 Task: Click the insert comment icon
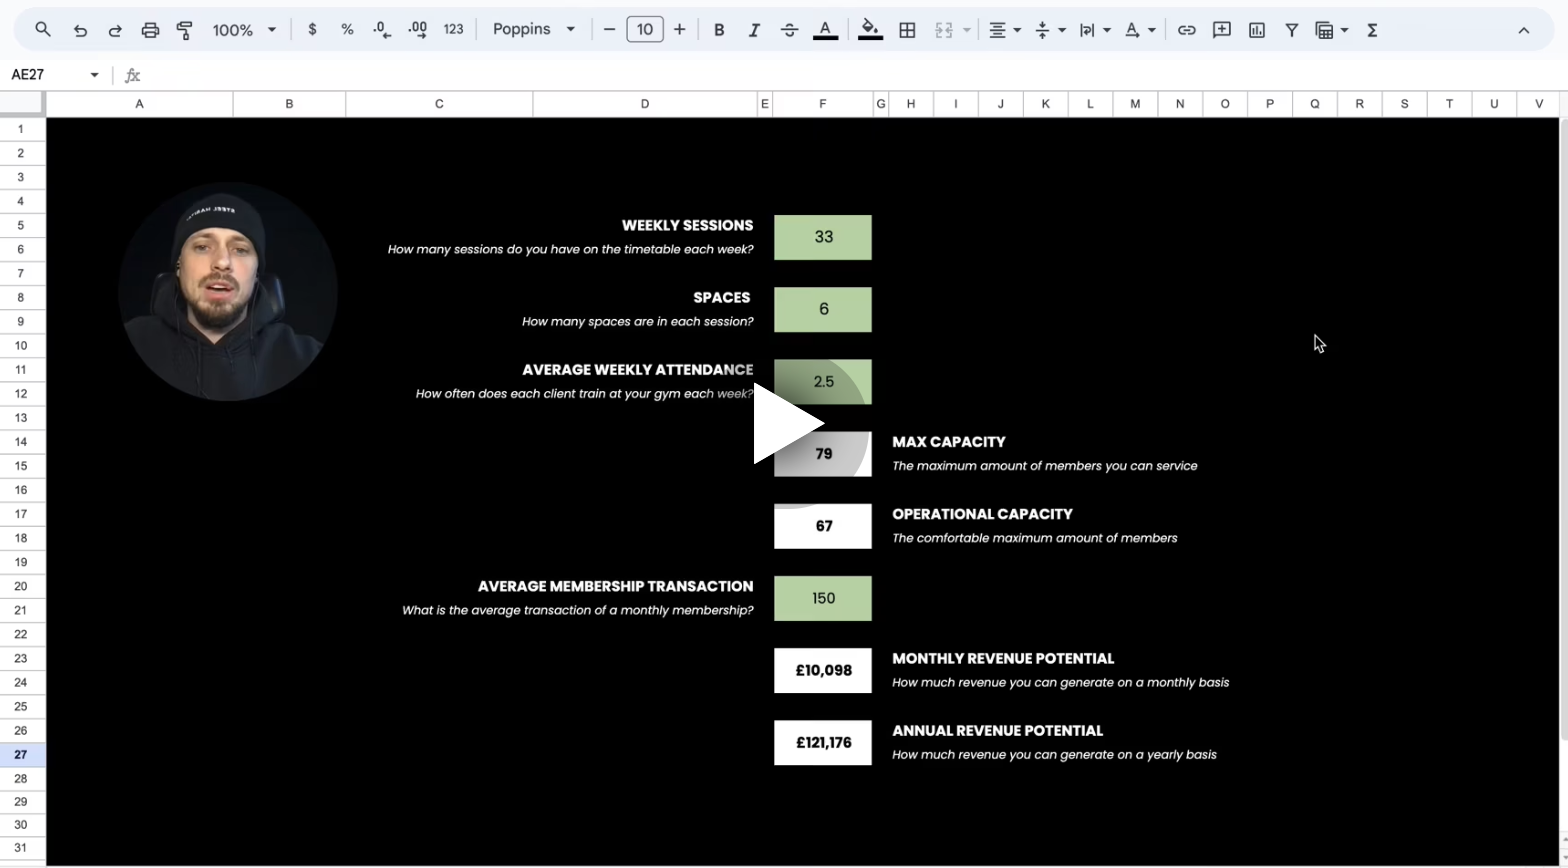(x=1221, y=30)
